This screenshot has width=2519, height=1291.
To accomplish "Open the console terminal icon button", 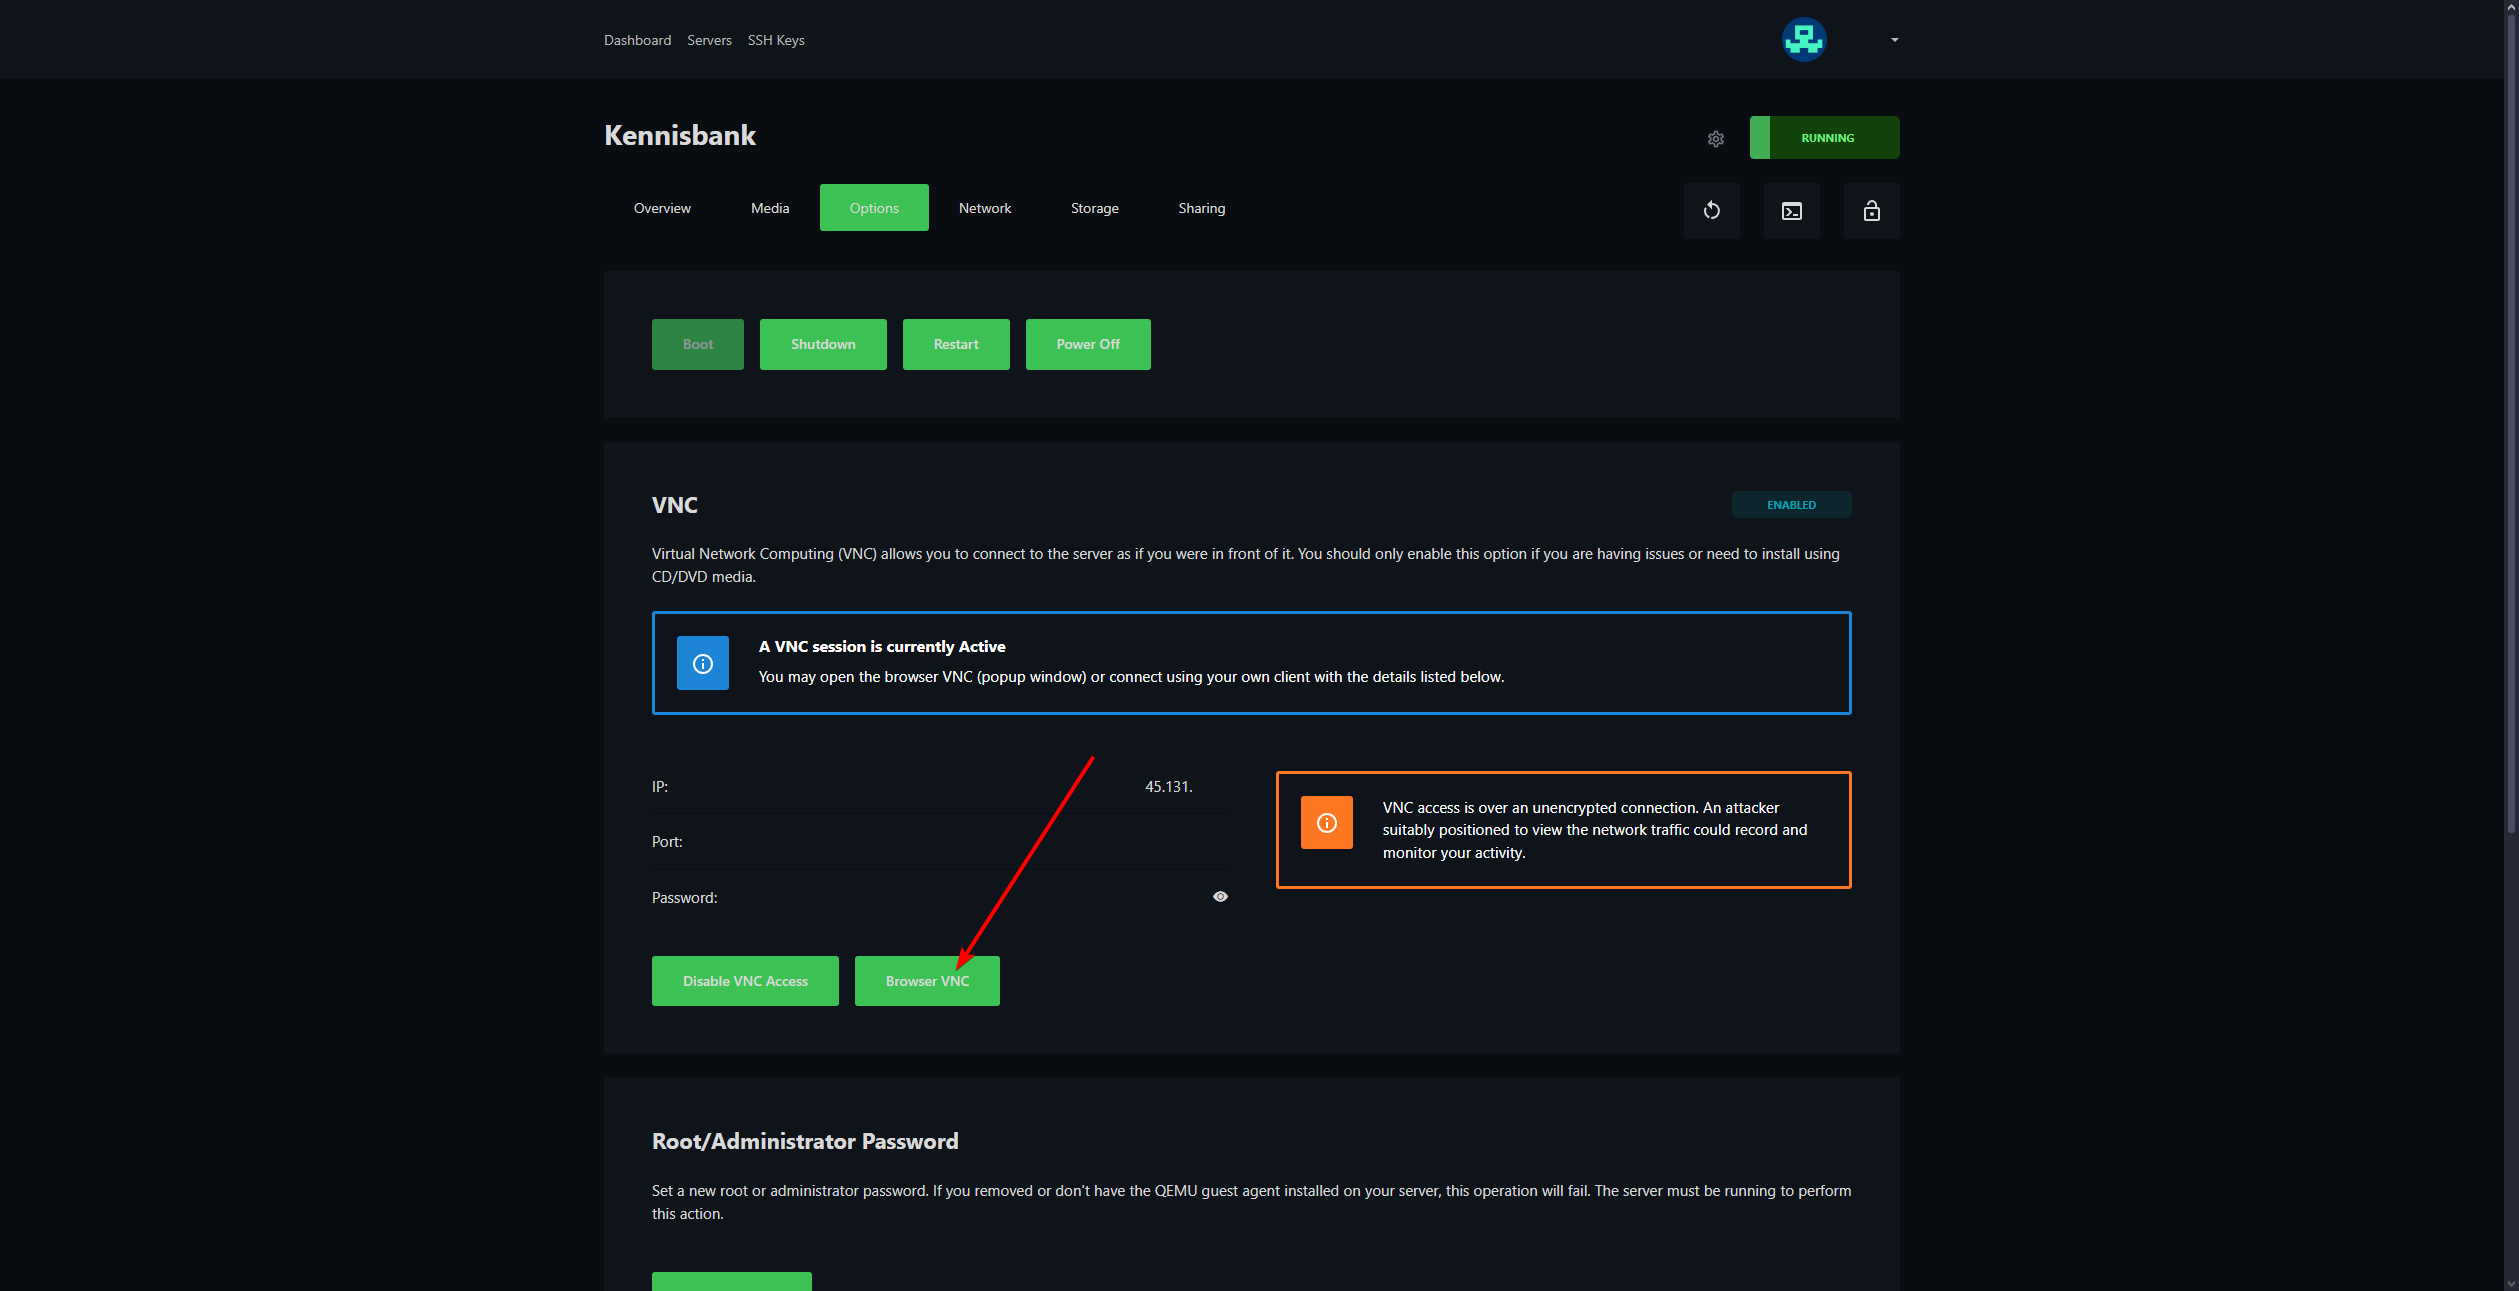I will pyautogui.click(x=1791, y=211).
